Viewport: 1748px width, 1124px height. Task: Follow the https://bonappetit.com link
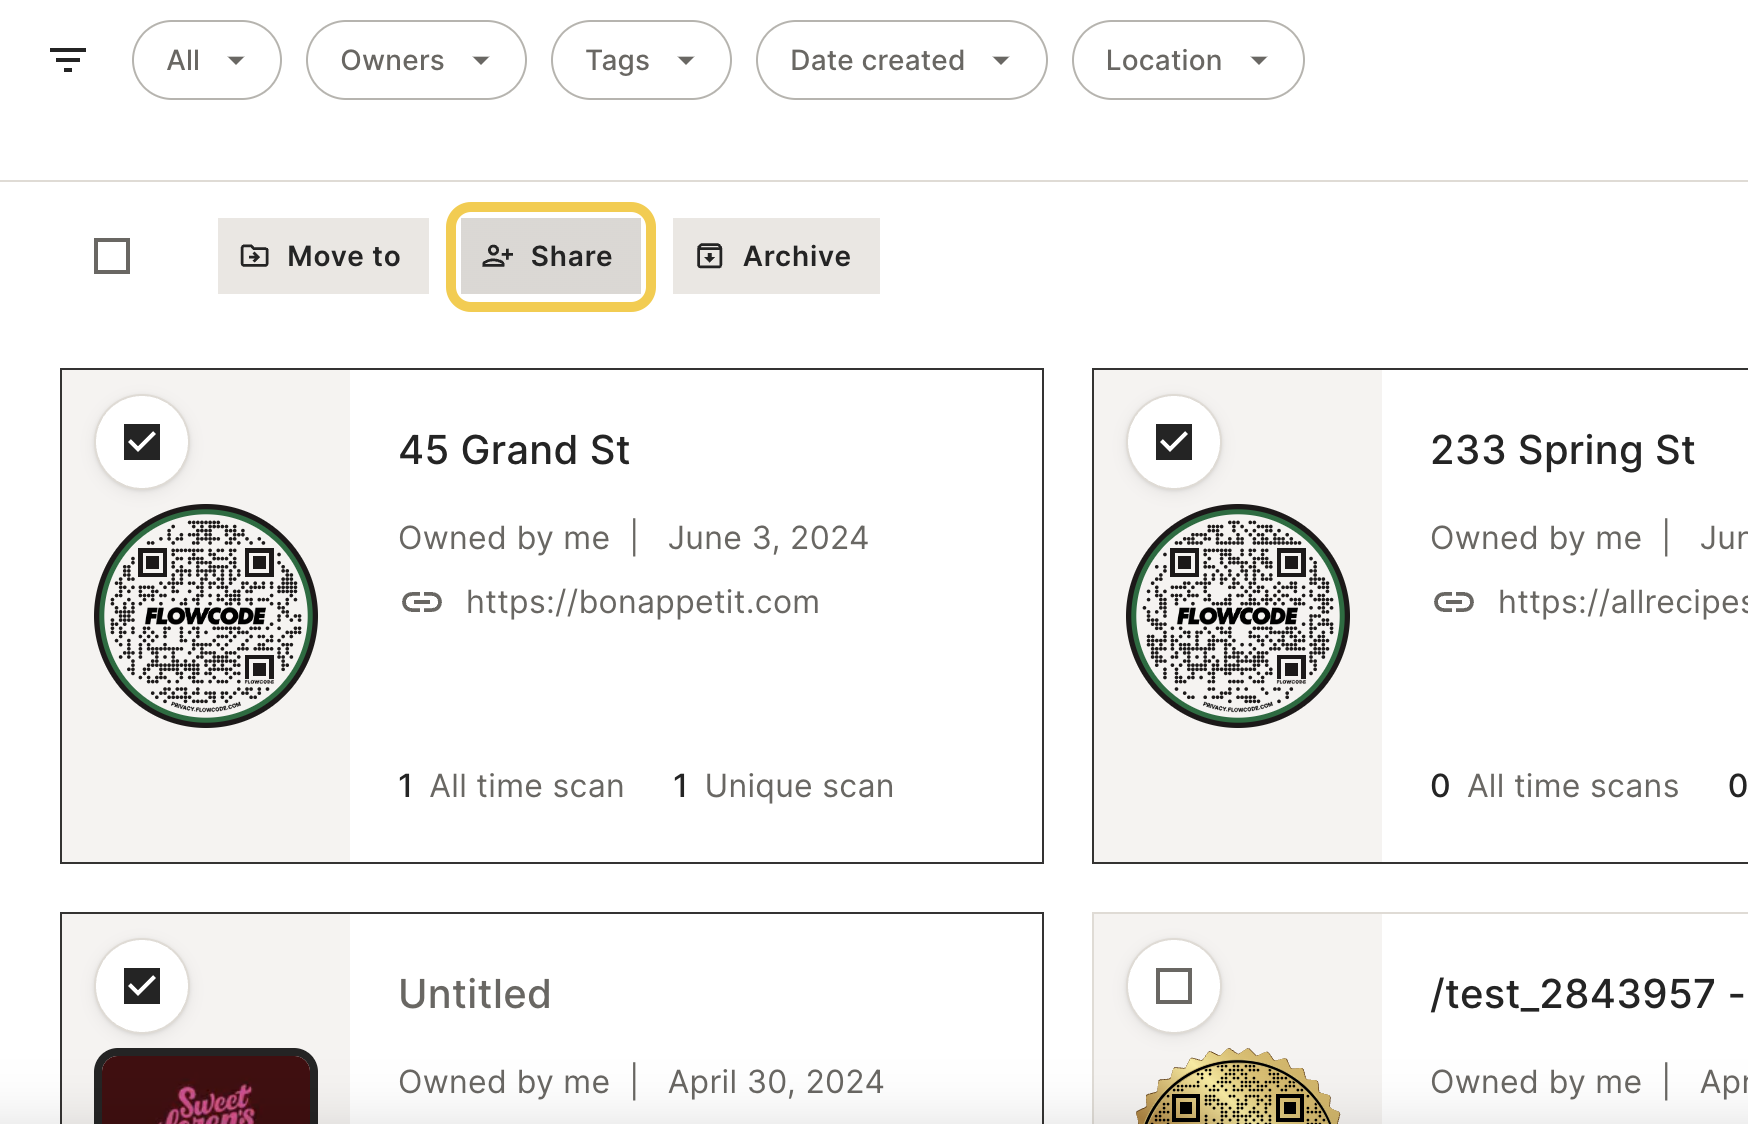click(643, 602)
